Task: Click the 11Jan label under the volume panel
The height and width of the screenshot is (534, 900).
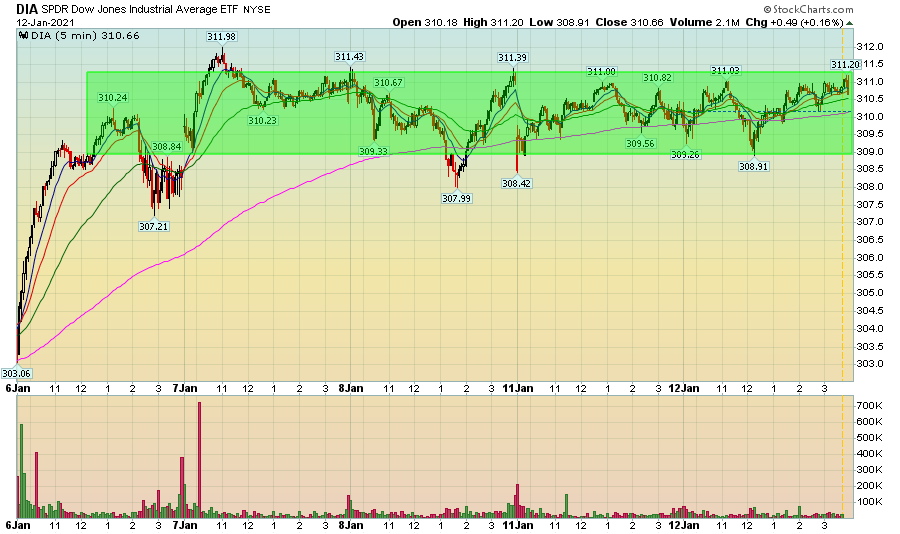Action: click(x=518, y=525)
